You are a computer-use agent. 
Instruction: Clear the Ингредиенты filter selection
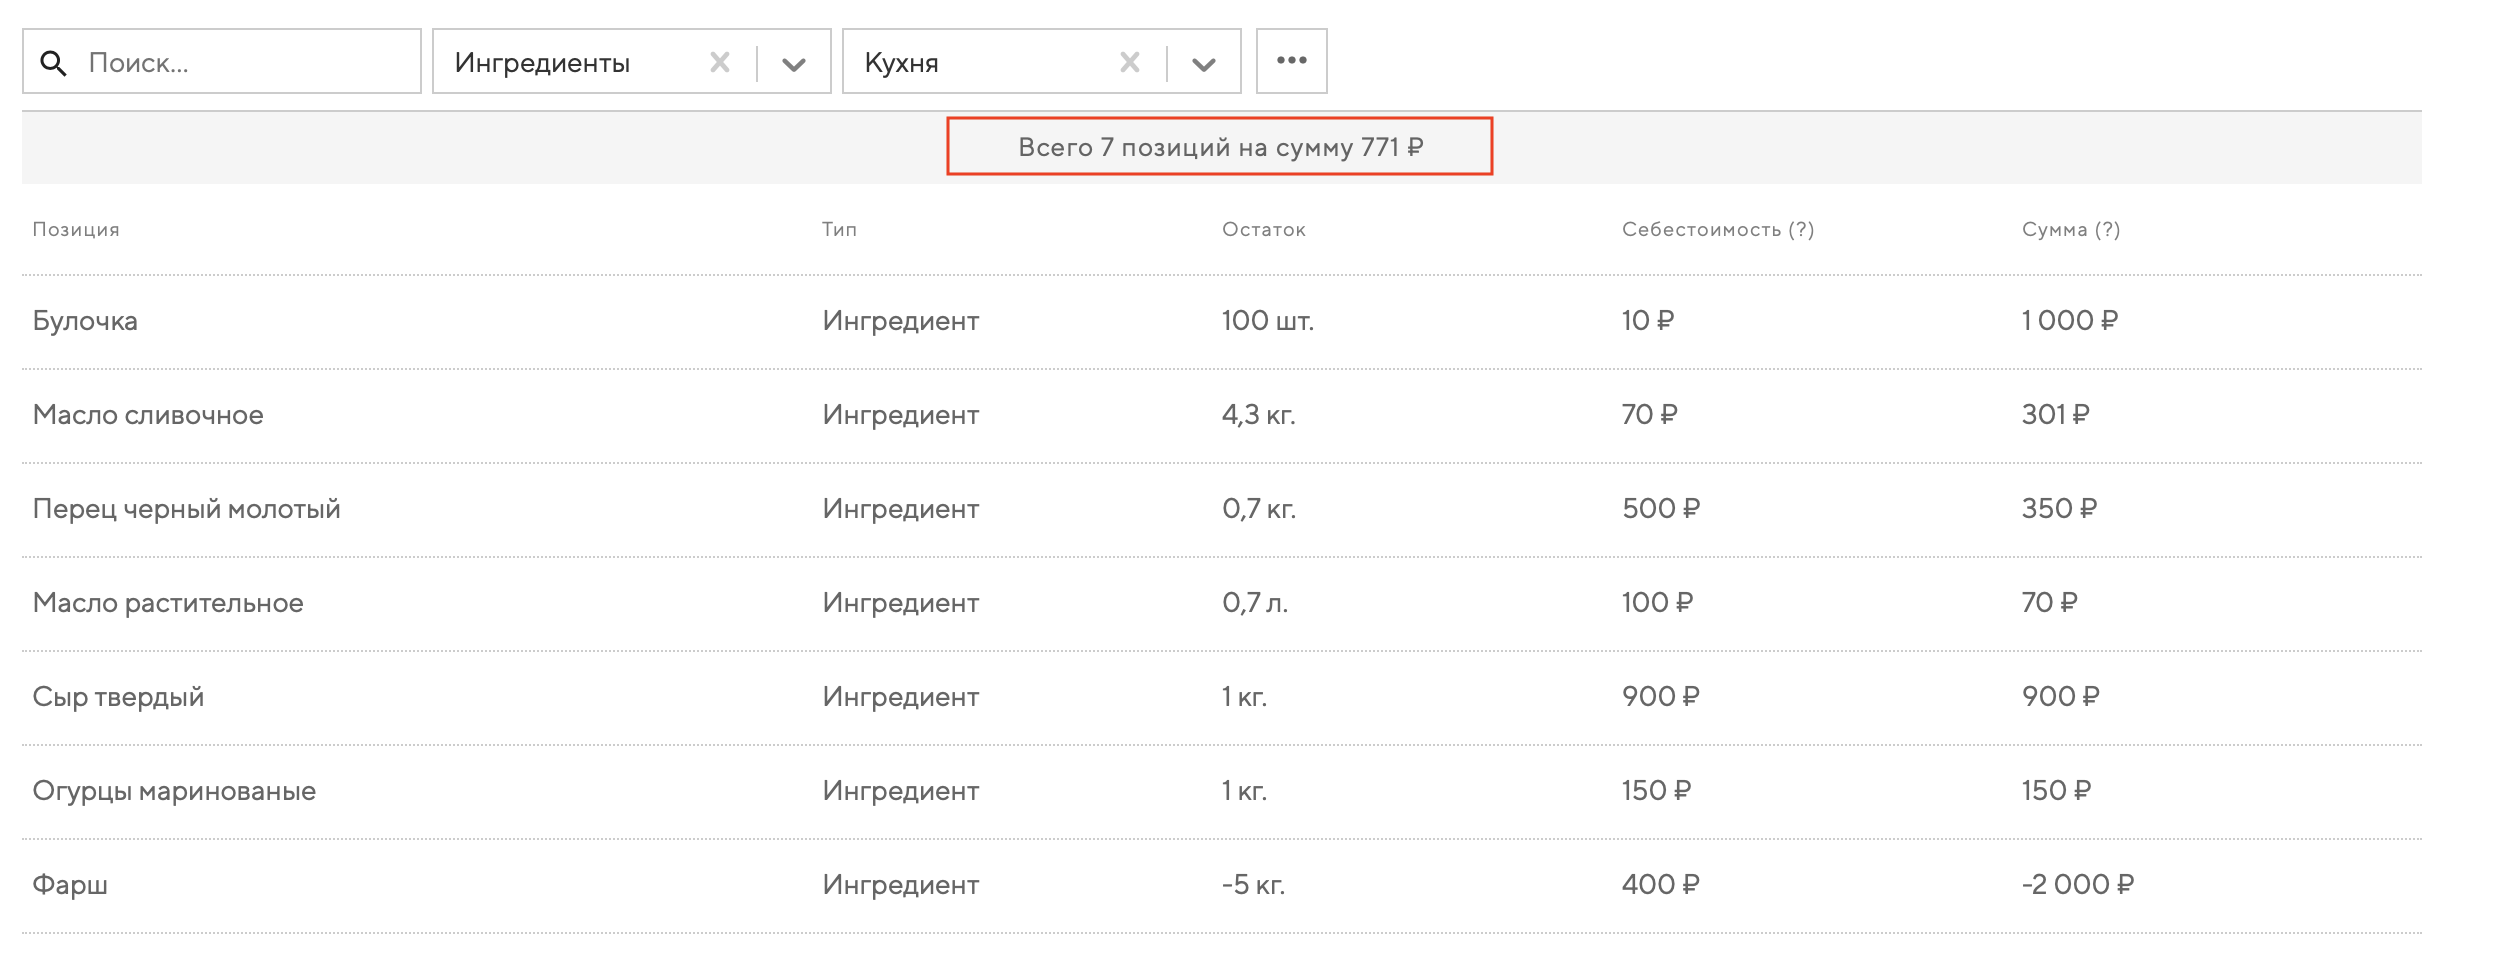pos(719,63)
